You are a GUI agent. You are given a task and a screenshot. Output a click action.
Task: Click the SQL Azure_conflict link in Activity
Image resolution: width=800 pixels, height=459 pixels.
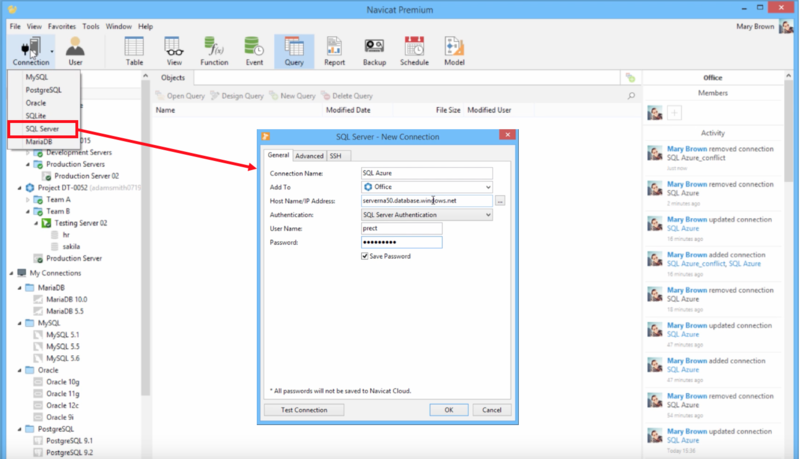pos(696,264)
